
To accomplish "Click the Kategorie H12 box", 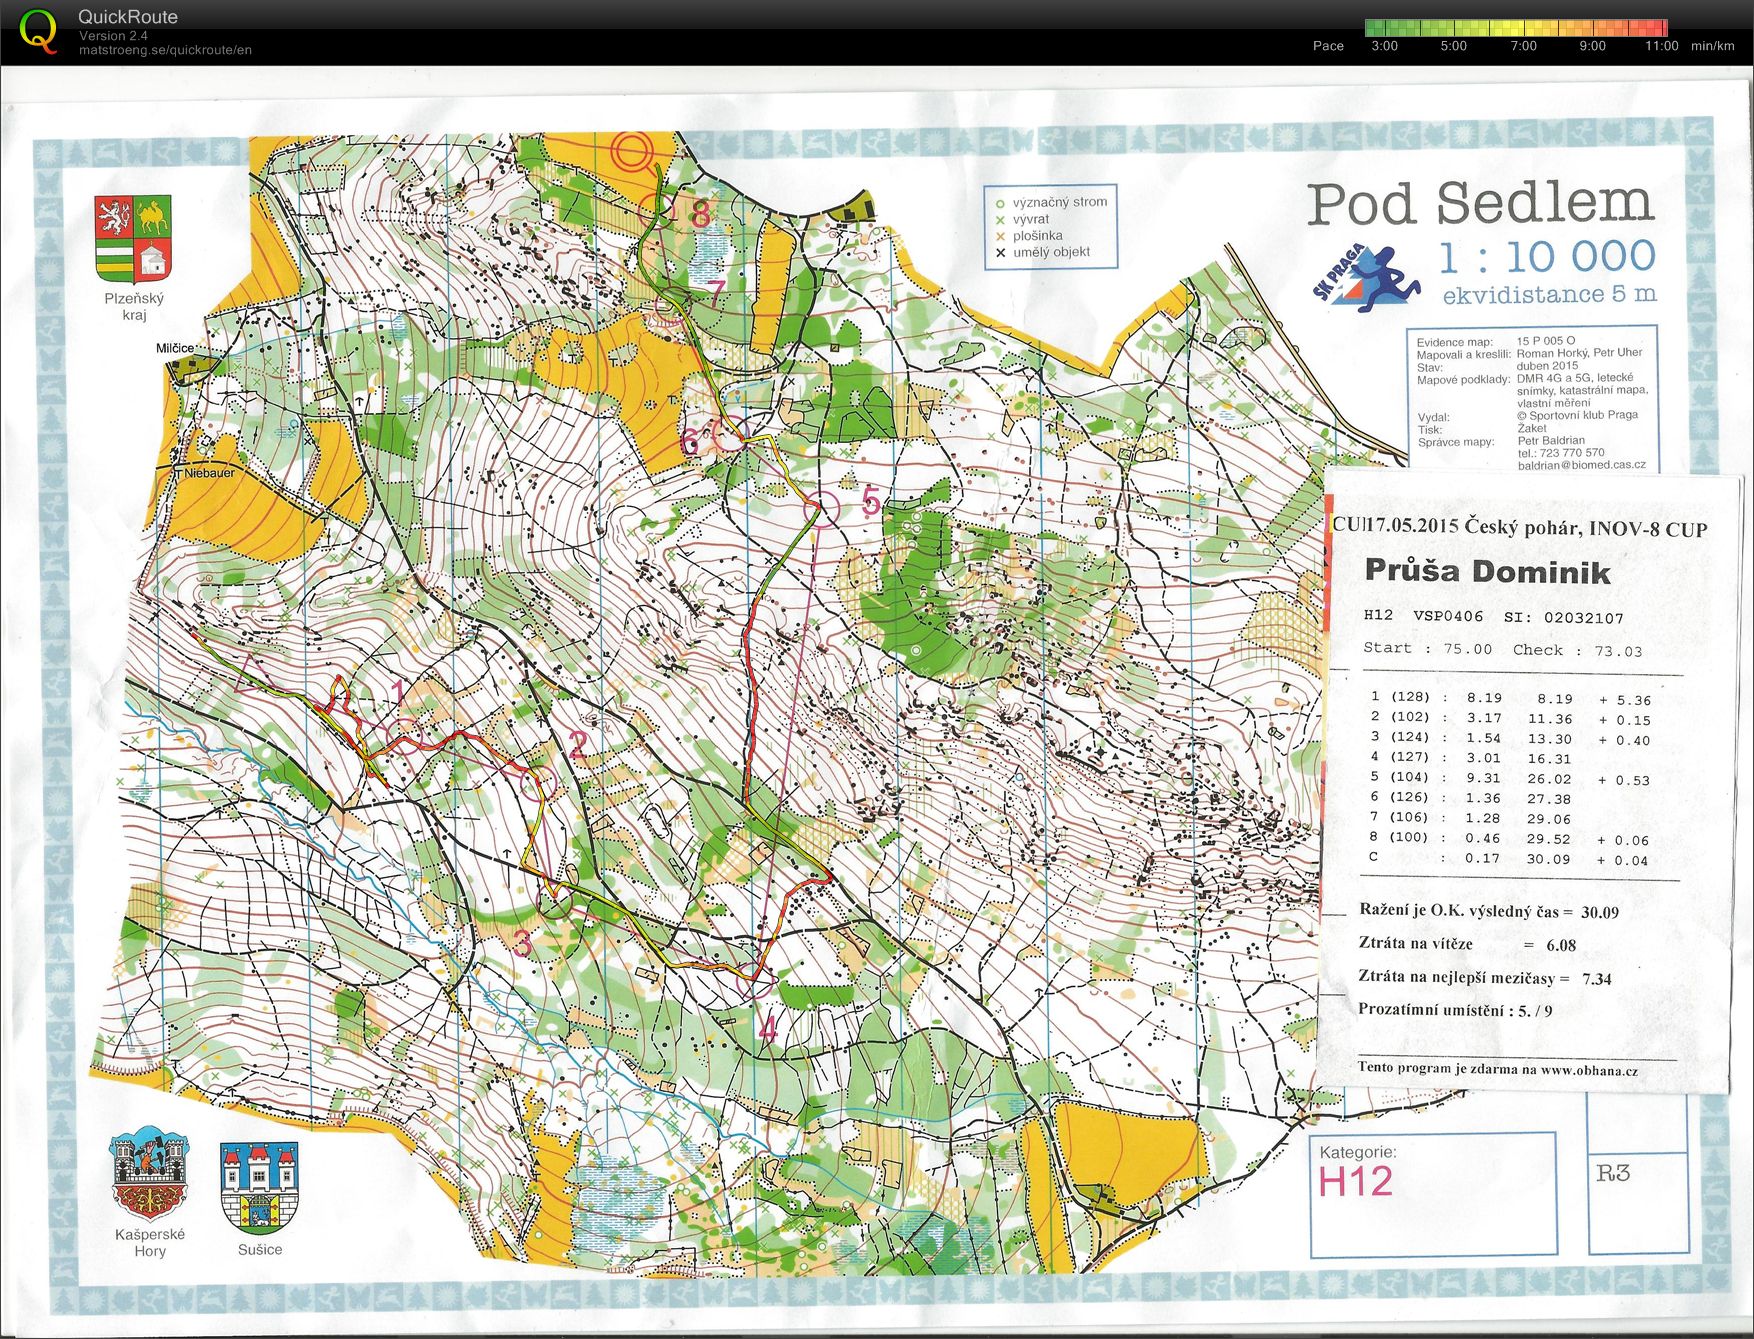I will pyautogui.click(x=1432, y=1194).
